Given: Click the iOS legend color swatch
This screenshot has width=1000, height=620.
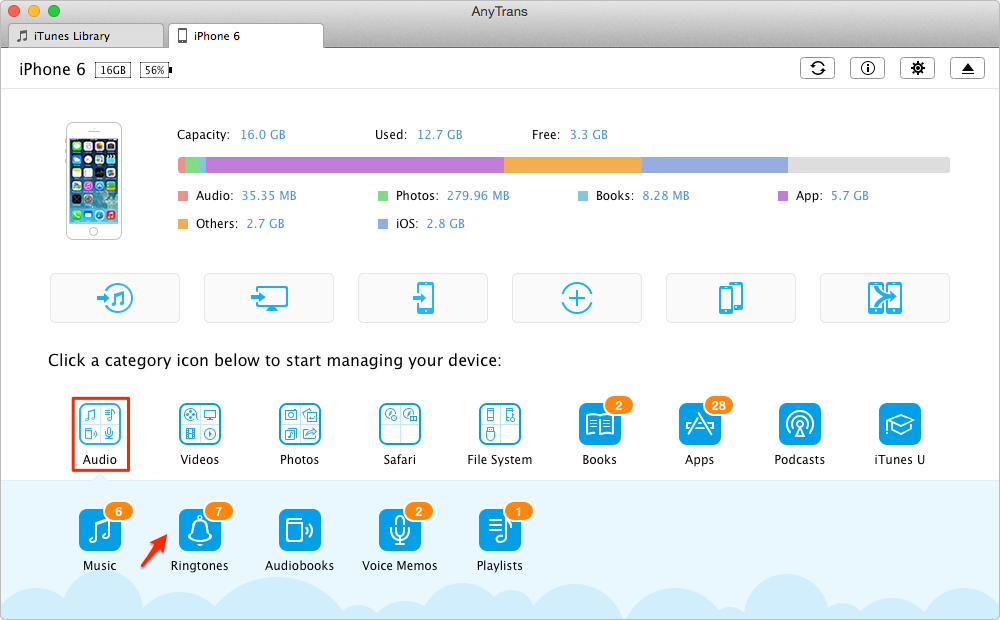Looking at the screenshot, I should coord(383,224).
